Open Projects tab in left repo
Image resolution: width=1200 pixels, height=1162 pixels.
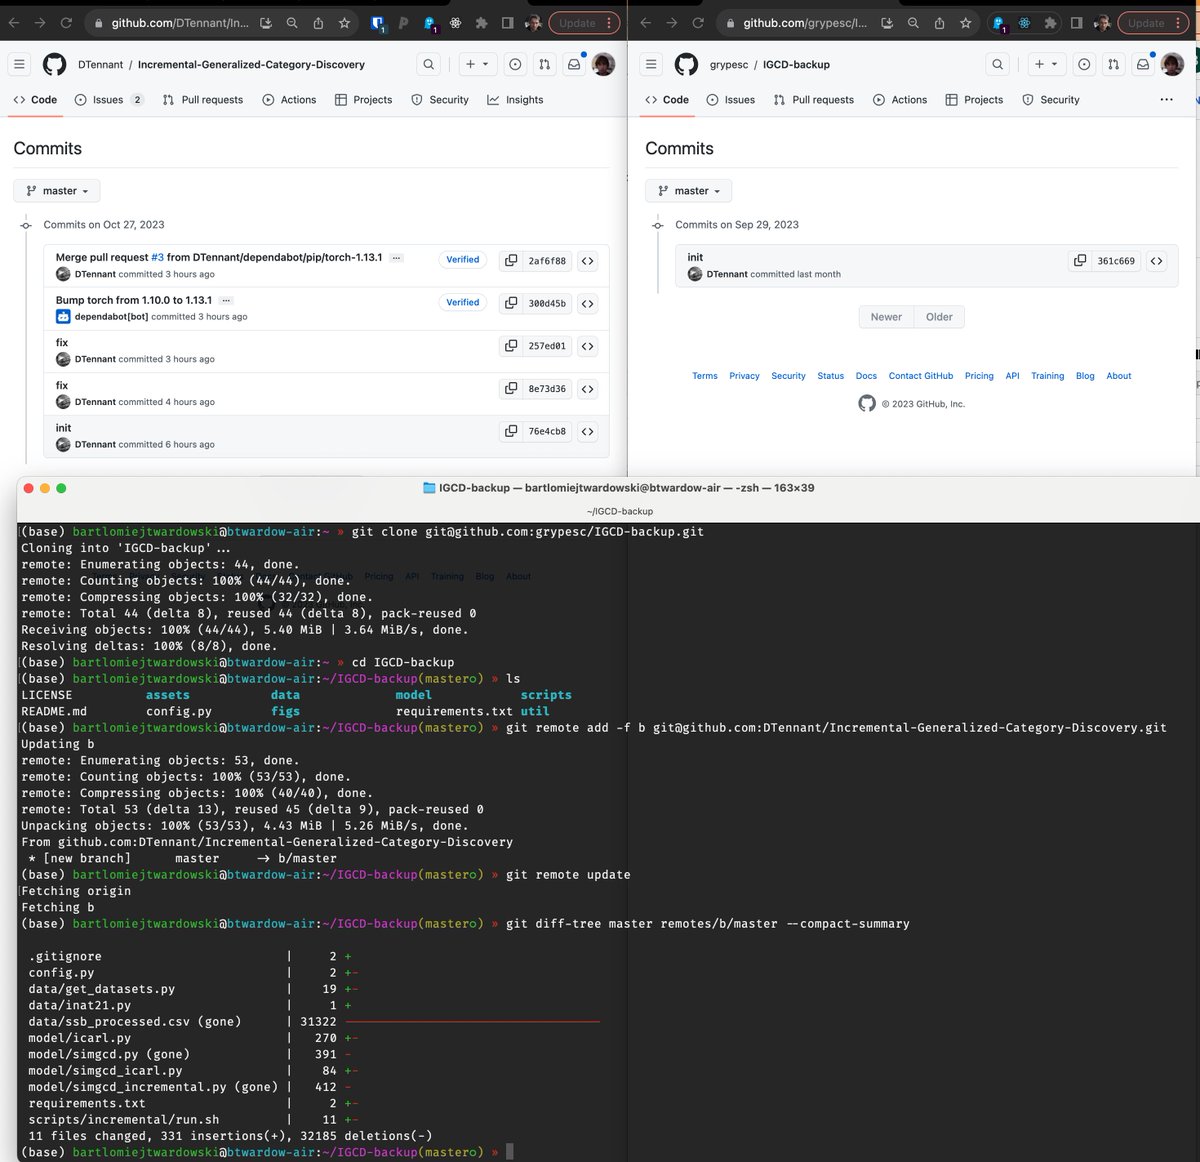(x=363, y=100)
